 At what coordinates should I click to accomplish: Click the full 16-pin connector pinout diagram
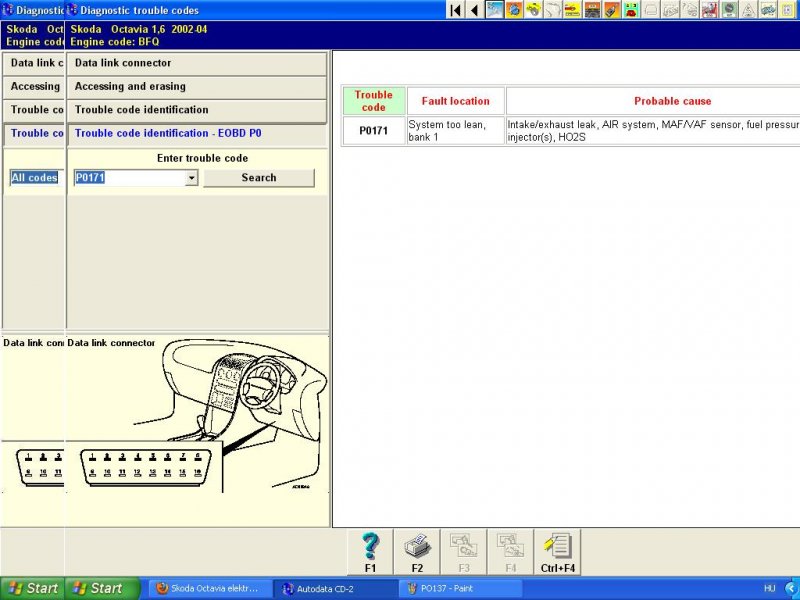pos(146,467)
